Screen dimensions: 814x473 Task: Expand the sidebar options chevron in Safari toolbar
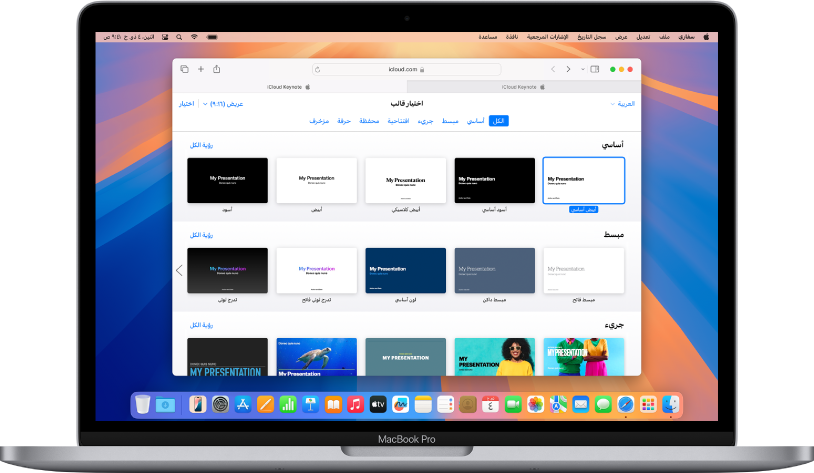(583, 69)
